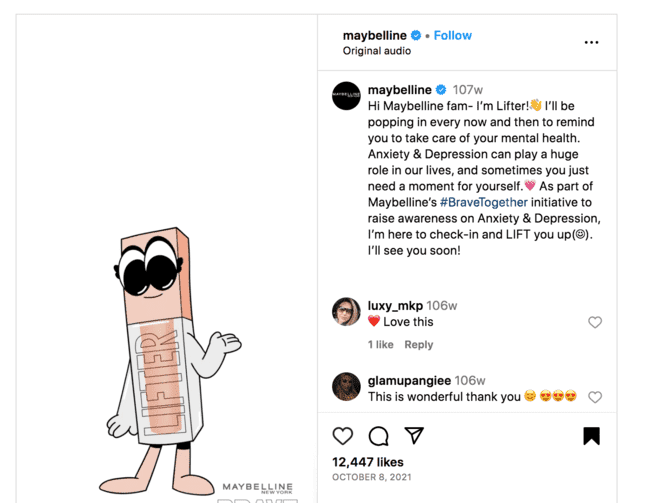Image resolution: width=650 pixels, height=503 pixels.
Task: Reply to luxy_mkp's comment
Action: pyautogui.click(x=418, y=344)
